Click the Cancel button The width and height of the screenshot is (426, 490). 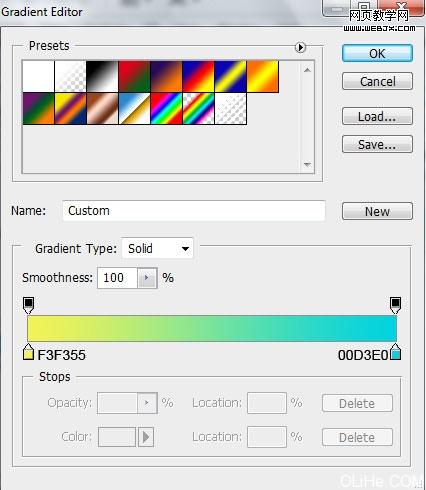click(x=377, y=81)
